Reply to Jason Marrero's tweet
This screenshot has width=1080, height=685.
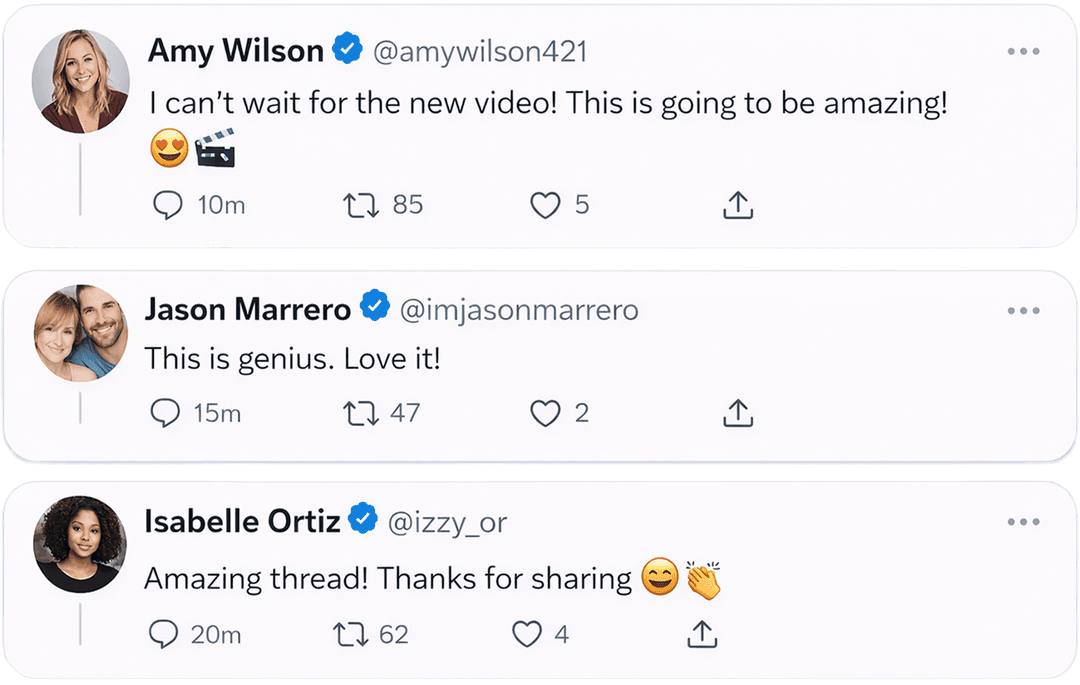[x=165, y=413]
